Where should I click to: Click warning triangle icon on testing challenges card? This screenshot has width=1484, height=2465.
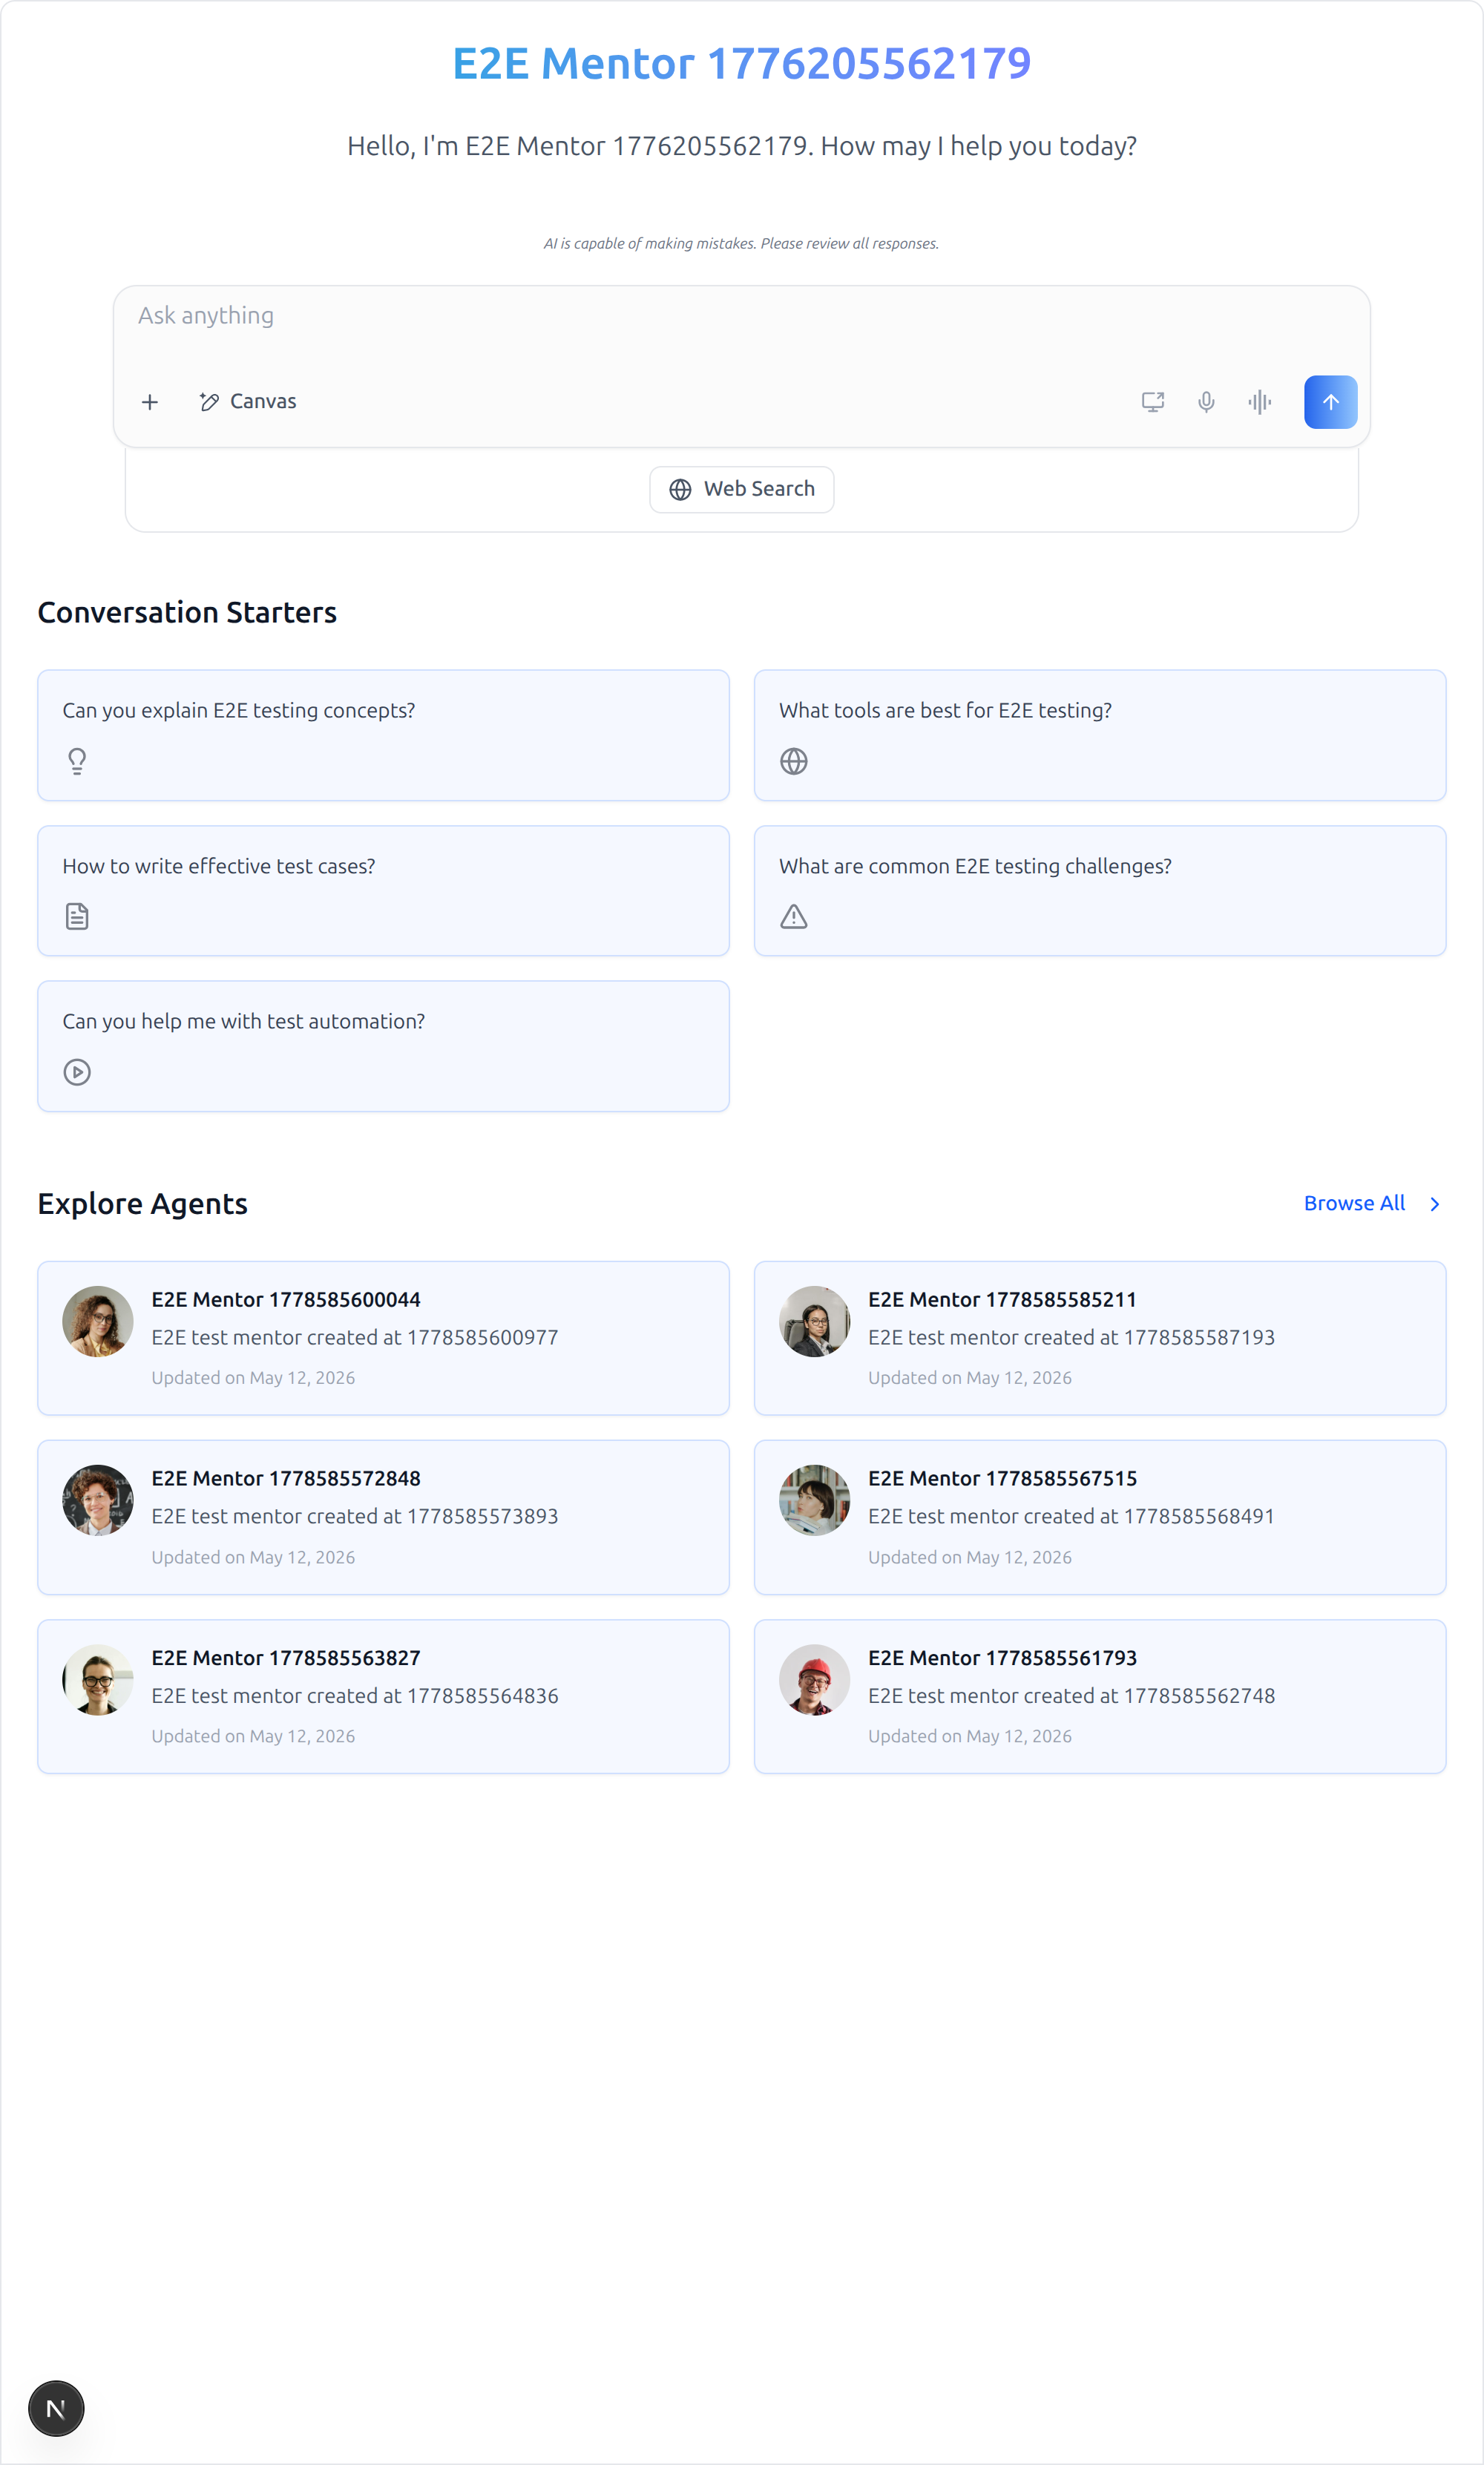[x=793, y=917]
